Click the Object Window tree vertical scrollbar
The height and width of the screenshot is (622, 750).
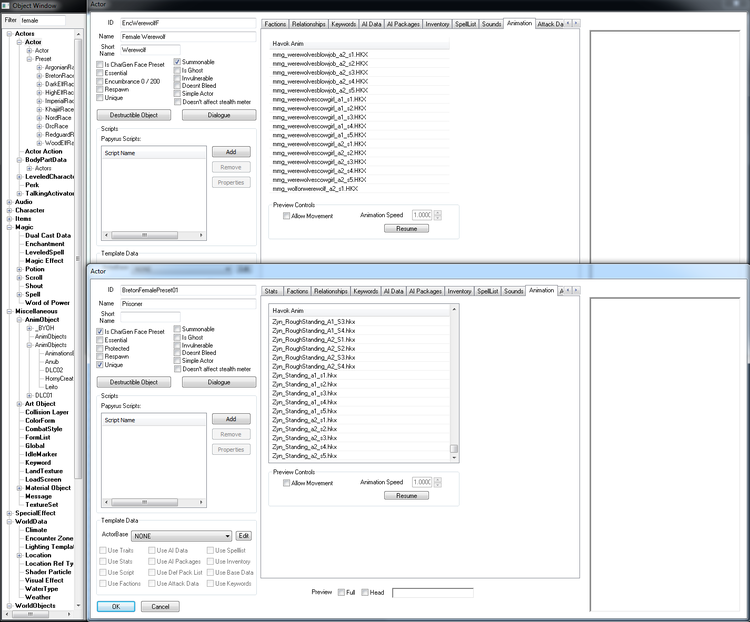(78, 258)
